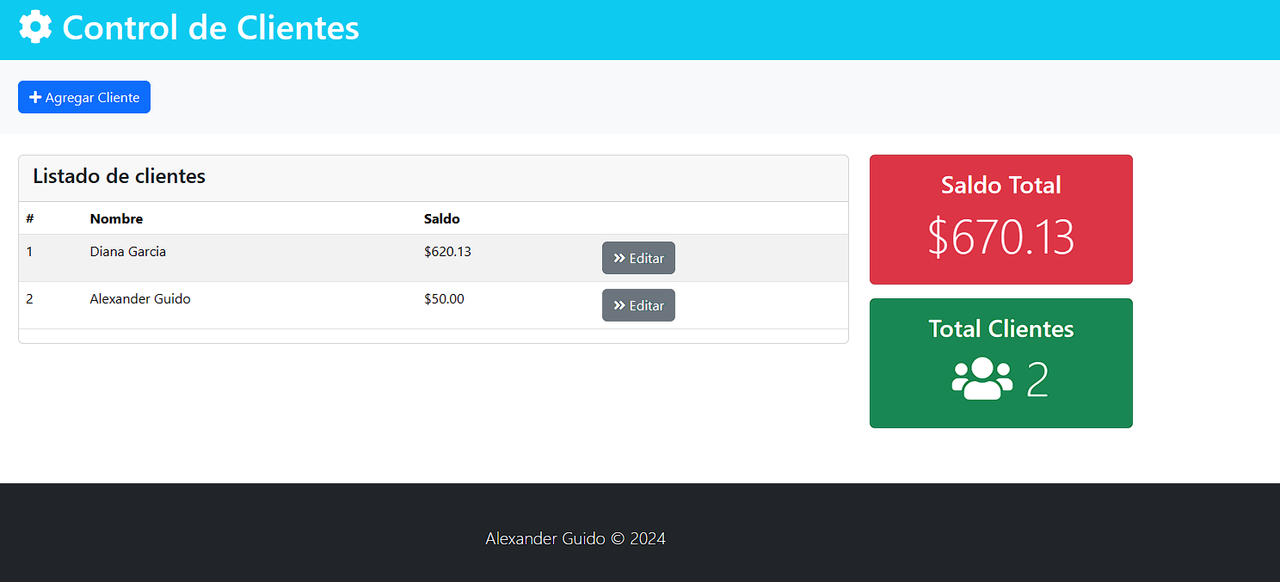1280x582 pixels.
Task: Click the $670.13 total balance amount
Action: (x=1001, y=237)
